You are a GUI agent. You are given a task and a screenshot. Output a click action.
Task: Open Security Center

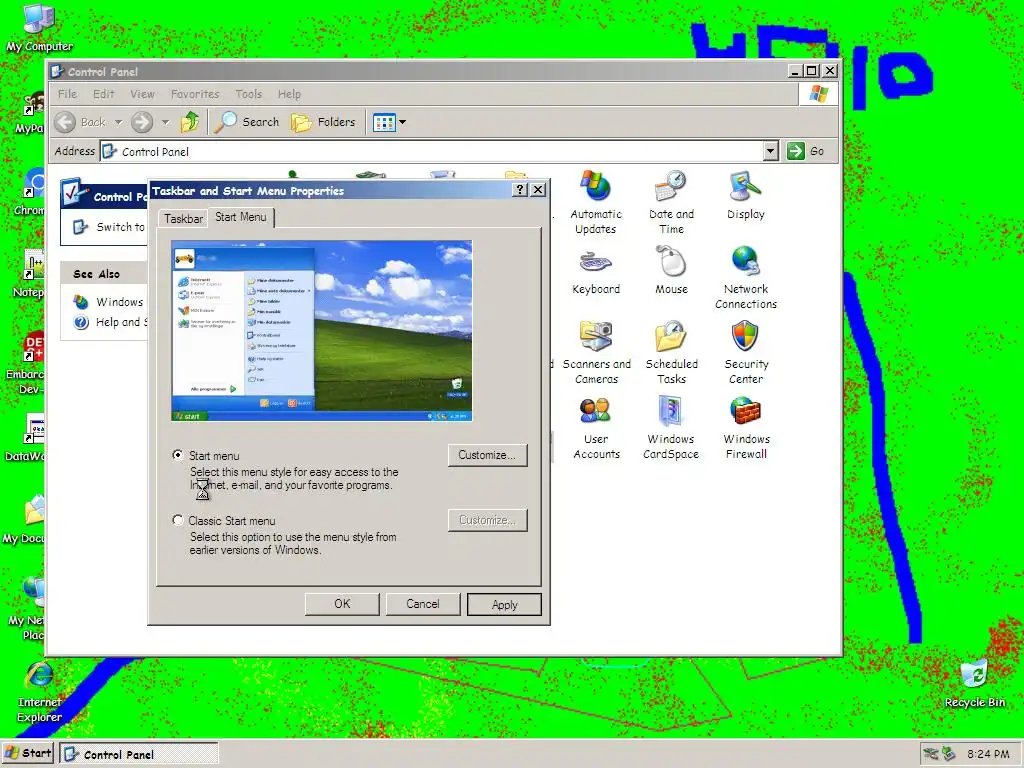coord(746,353)
